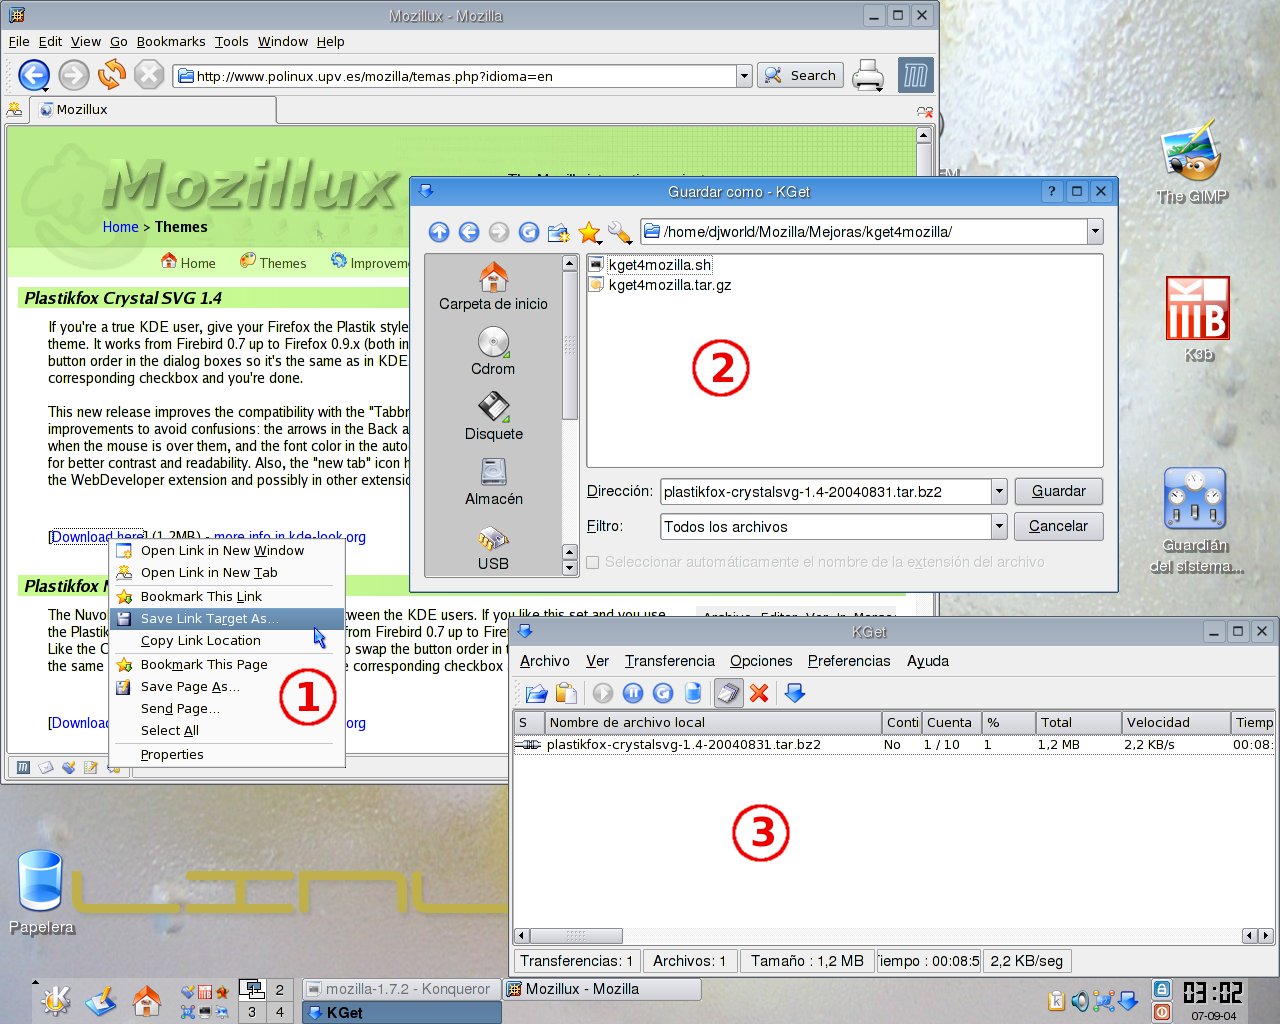Click the Velocidad column header in KGet
The width and height of the screenshot is (1280, 1024).
point(1175,722)
